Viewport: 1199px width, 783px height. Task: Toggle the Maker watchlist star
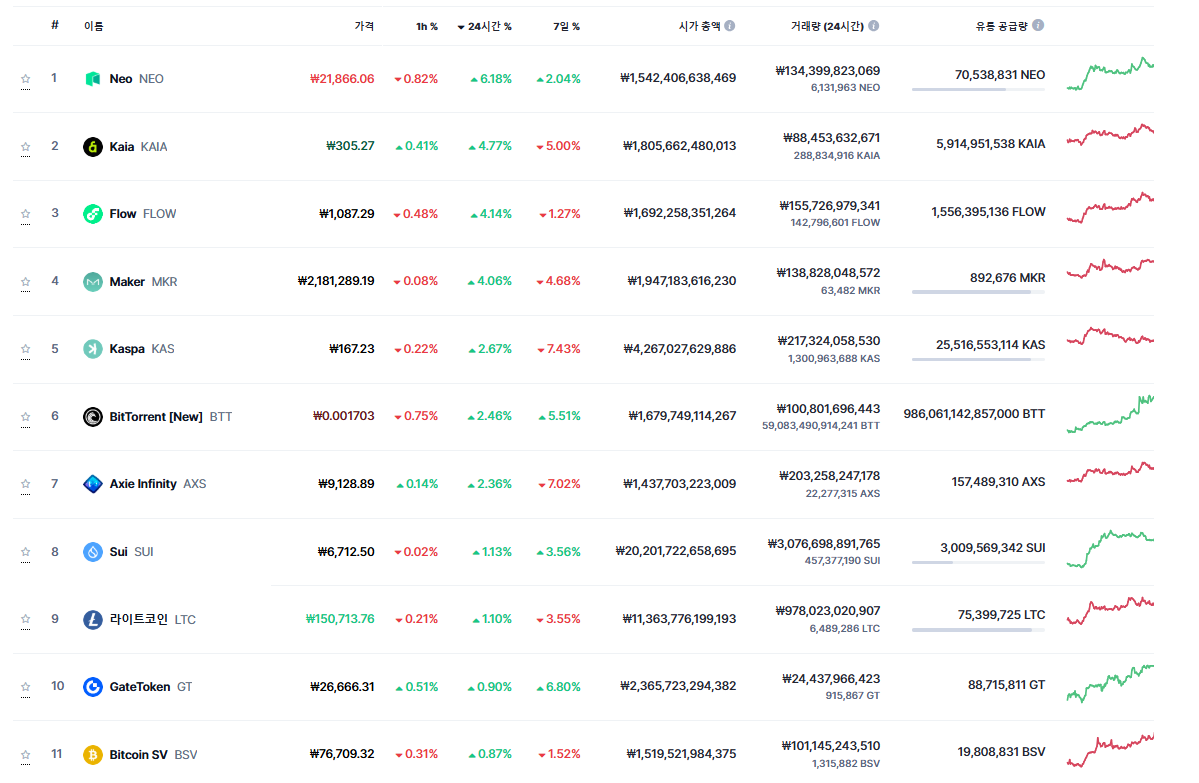pos(25,281)
